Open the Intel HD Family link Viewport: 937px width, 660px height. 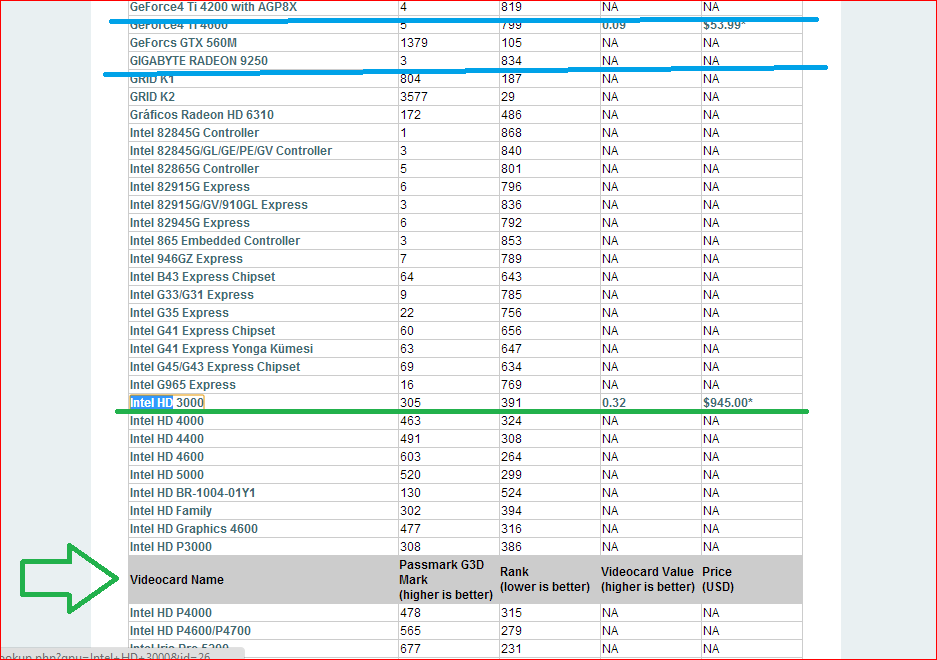pyautogui.click(x=171, y=510)
